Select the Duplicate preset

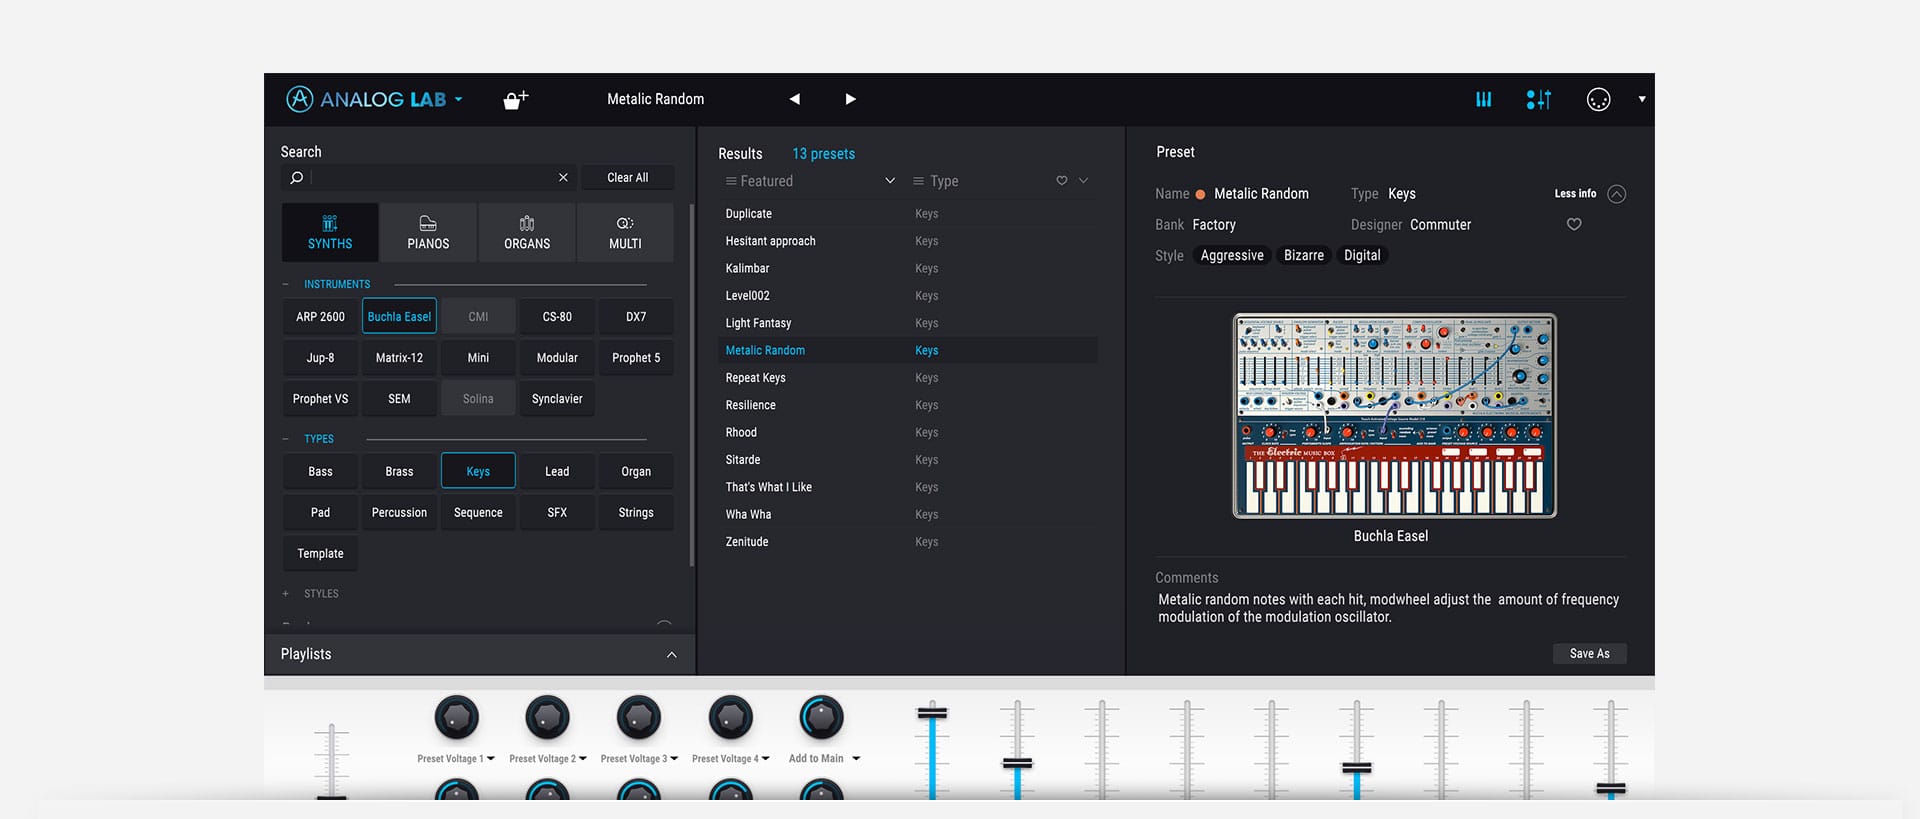[x=908, y=214]
